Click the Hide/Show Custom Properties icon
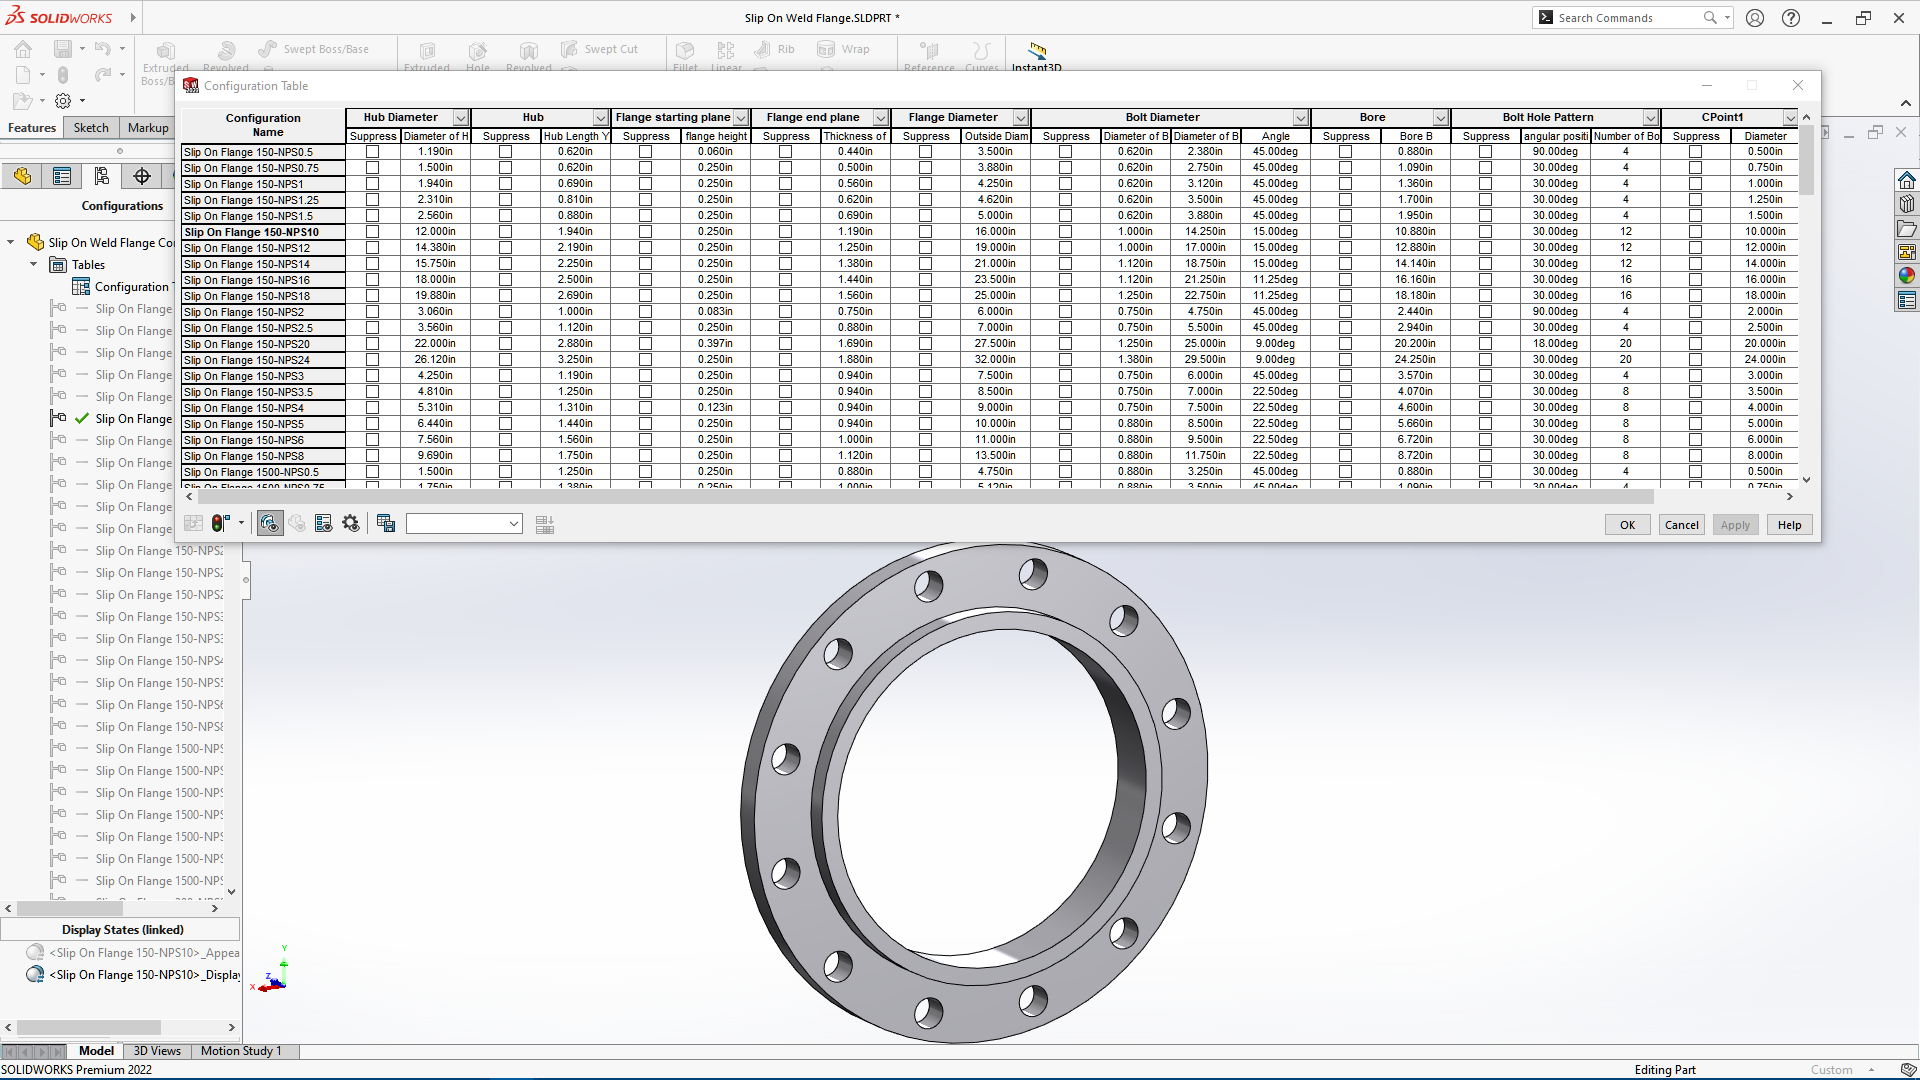 [x=323, y=523]
